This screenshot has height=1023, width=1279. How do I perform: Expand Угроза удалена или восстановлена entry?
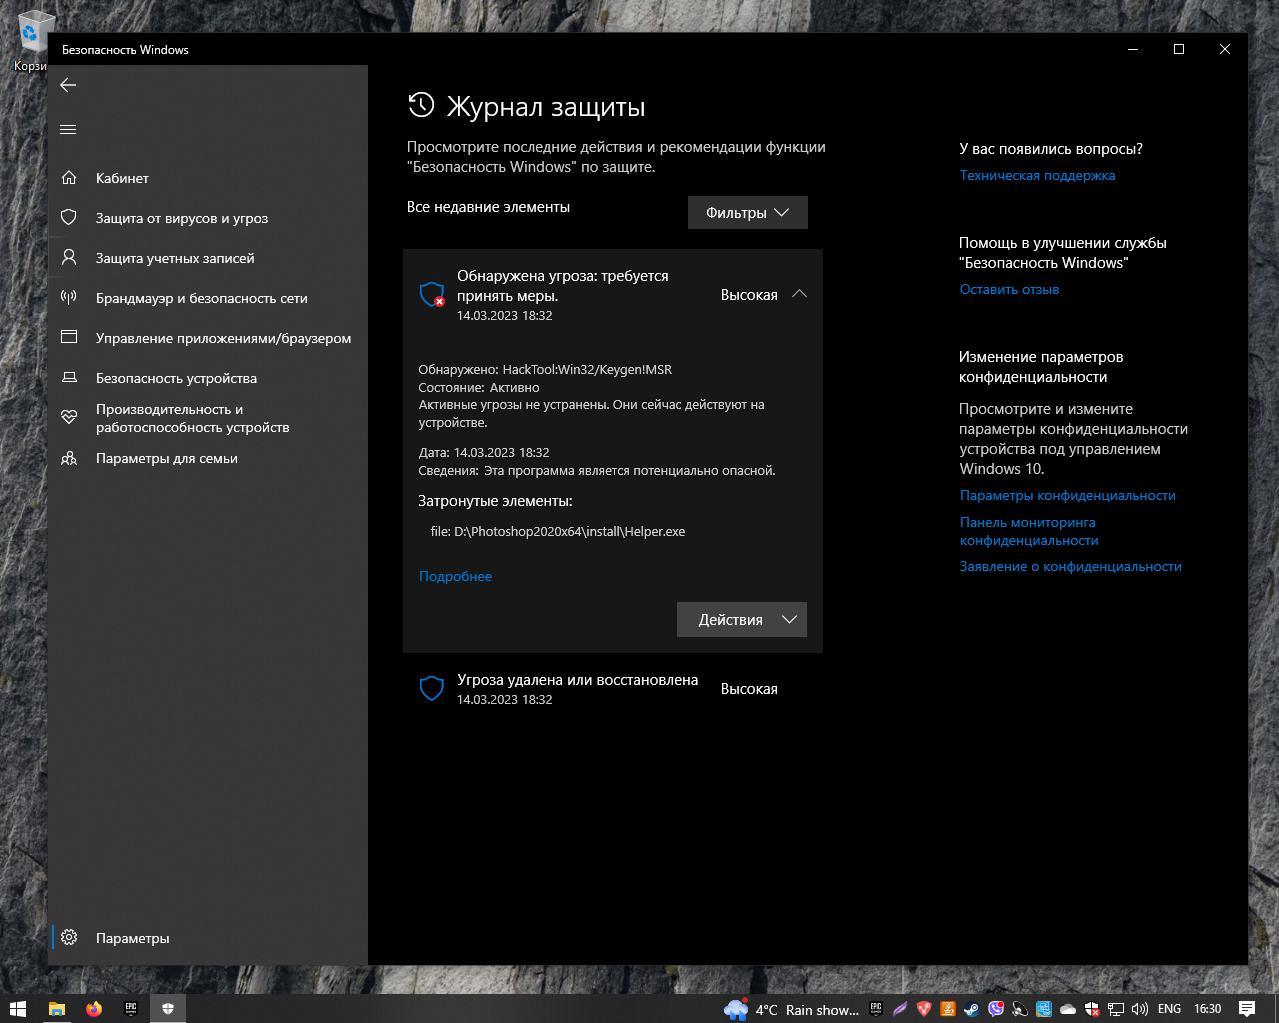[613, 689]
